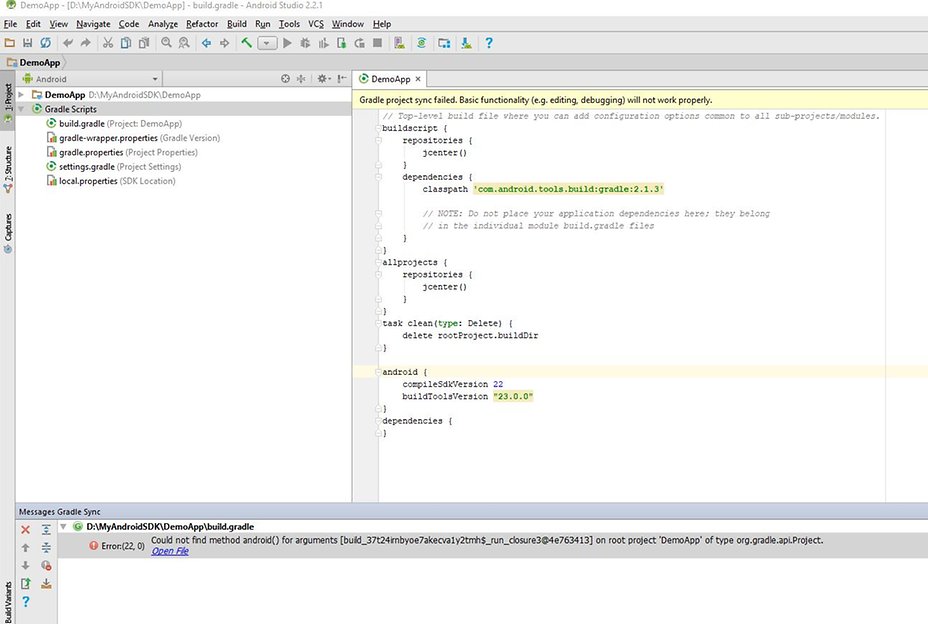The width and height of the screenshot is (928, 624).
Task: Open the Project Structure icon
Action: pyautogui.click(x=444, y=43)
